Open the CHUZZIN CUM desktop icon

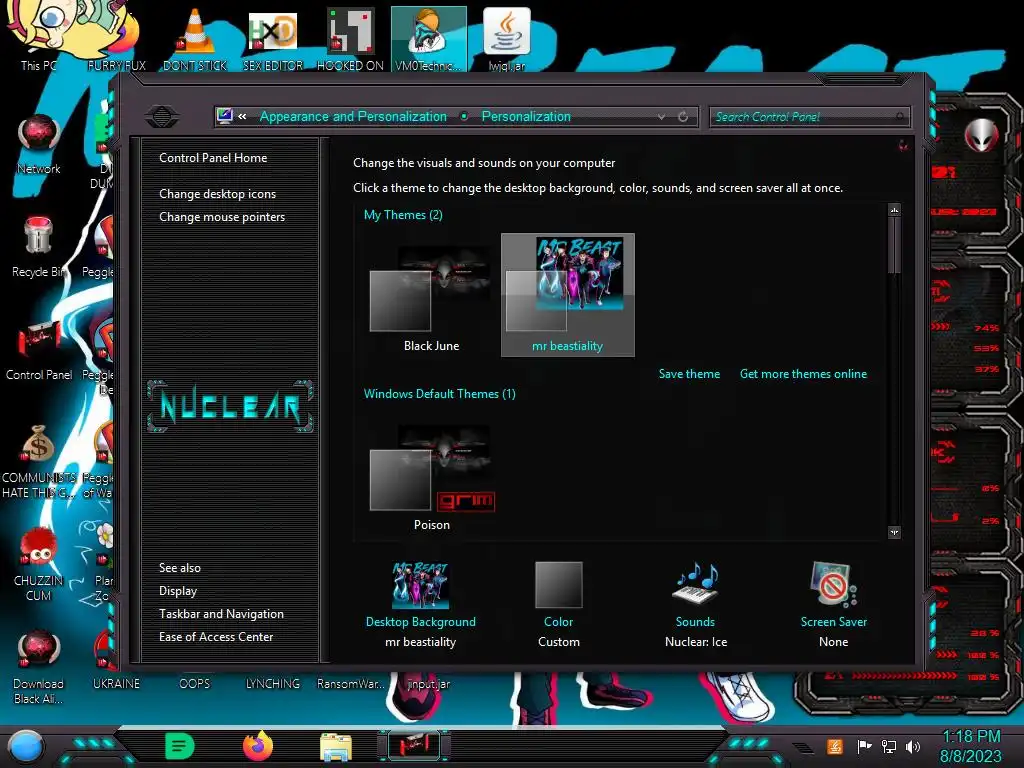click(x=39, y=563)
